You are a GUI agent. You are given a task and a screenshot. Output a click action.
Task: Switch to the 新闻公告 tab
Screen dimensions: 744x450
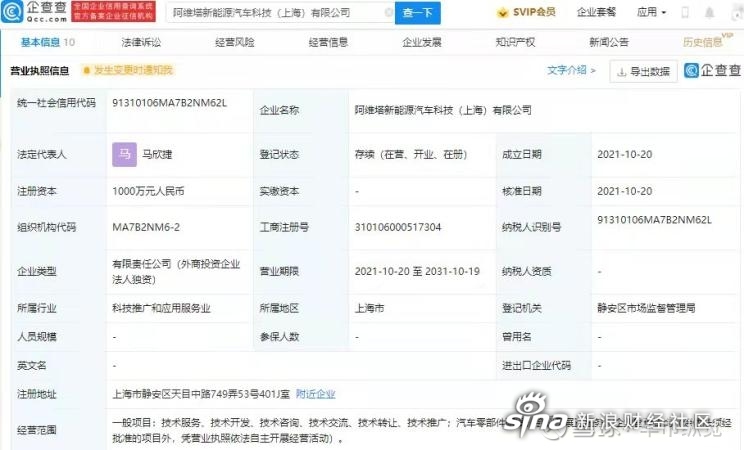(x=609, y=42)
